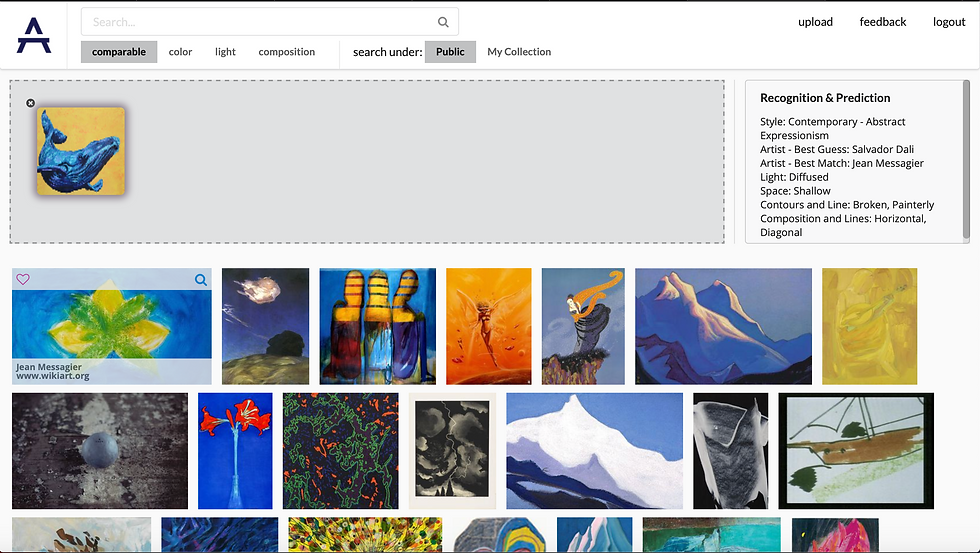Open the brown brushstroke with green leaves painting
This screenshot has width=980, height=553.
pyautogui.click(x=856, y=451)
